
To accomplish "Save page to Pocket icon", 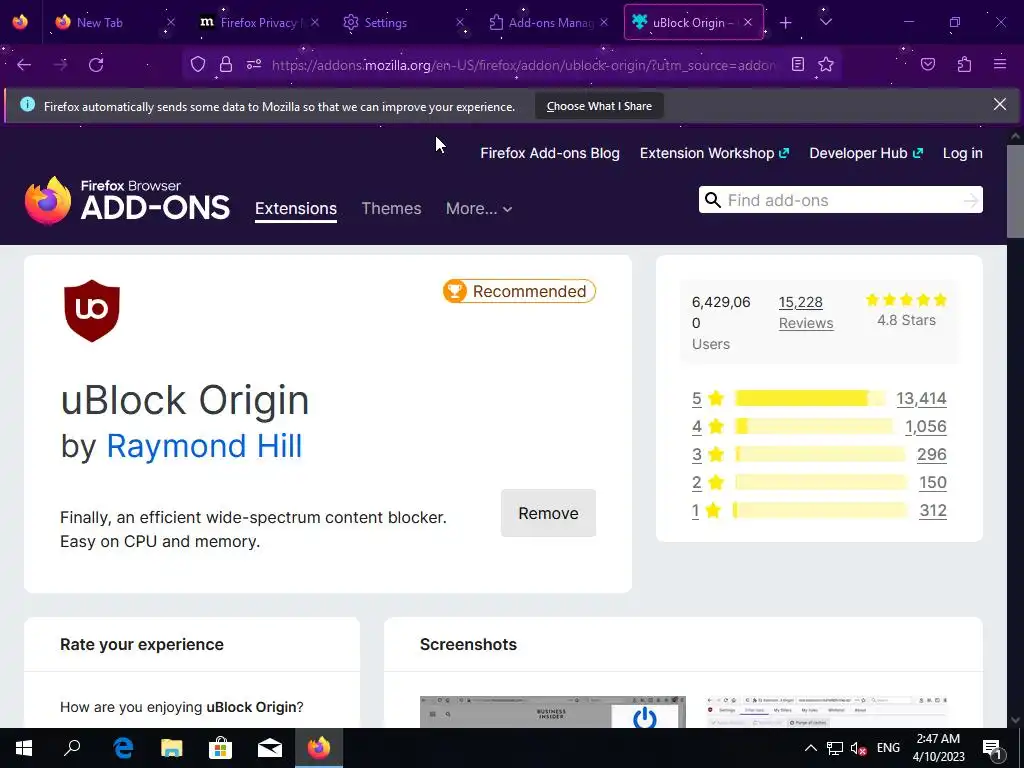I will coord(928,64).
